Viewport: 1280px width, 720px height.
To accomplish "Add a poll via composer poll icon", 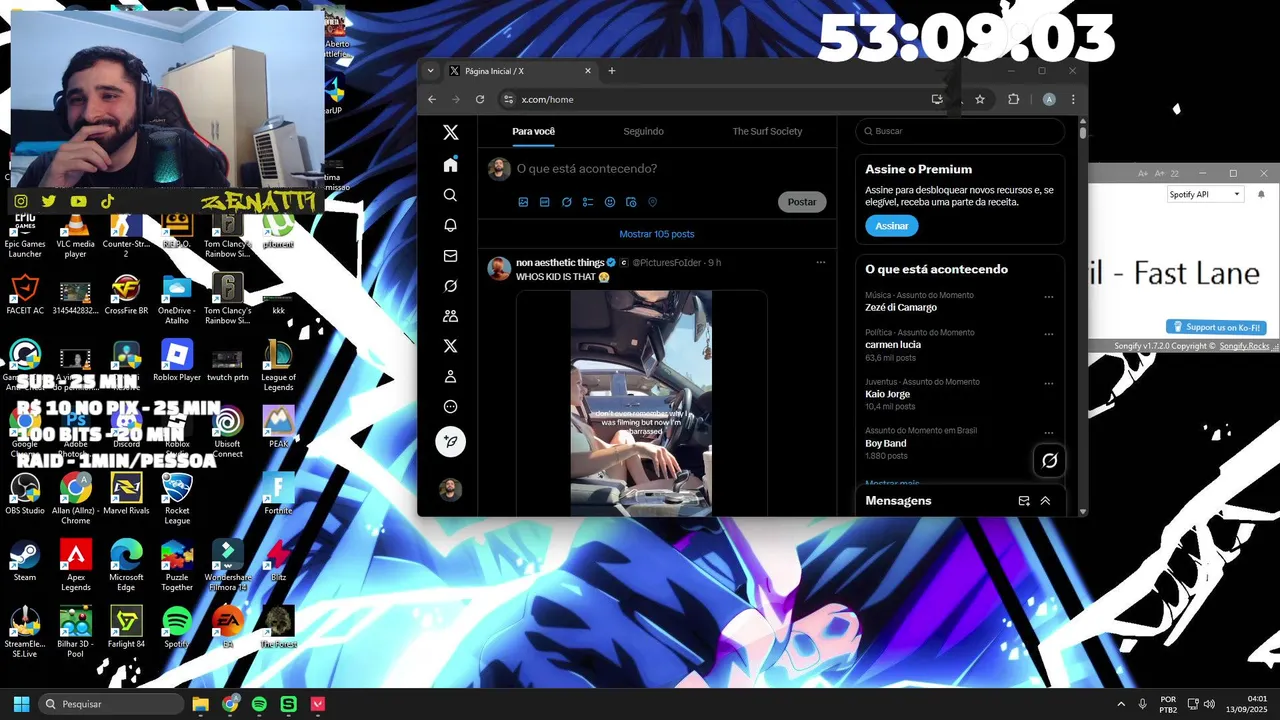I will pyautogui.click(x=588, y=202).
